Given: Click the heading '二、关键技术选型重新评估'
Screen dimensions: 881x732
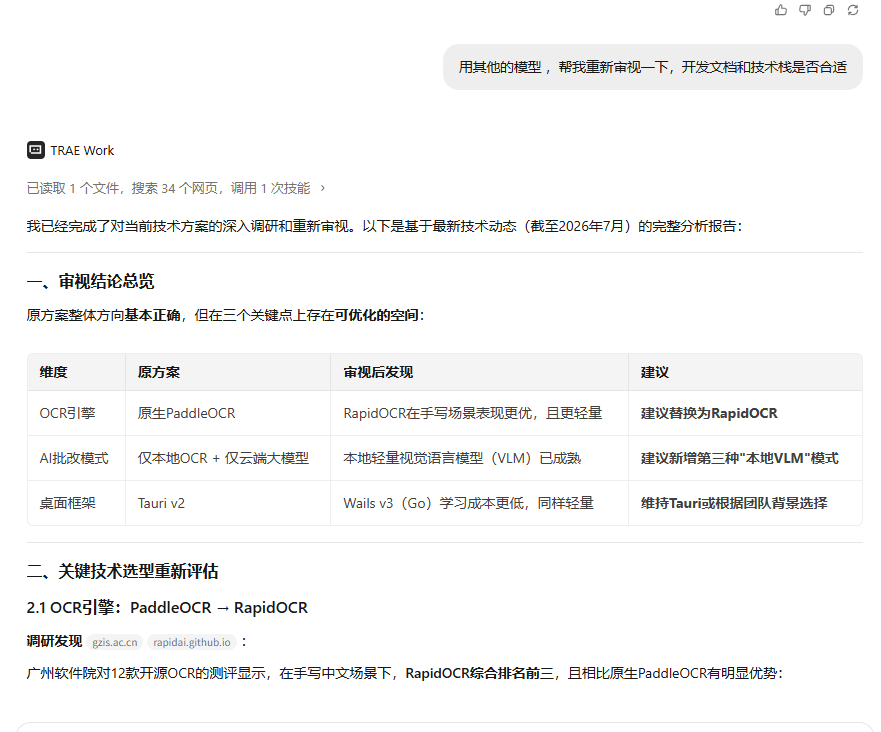Looking at the screenshot, I should point(122,571).
